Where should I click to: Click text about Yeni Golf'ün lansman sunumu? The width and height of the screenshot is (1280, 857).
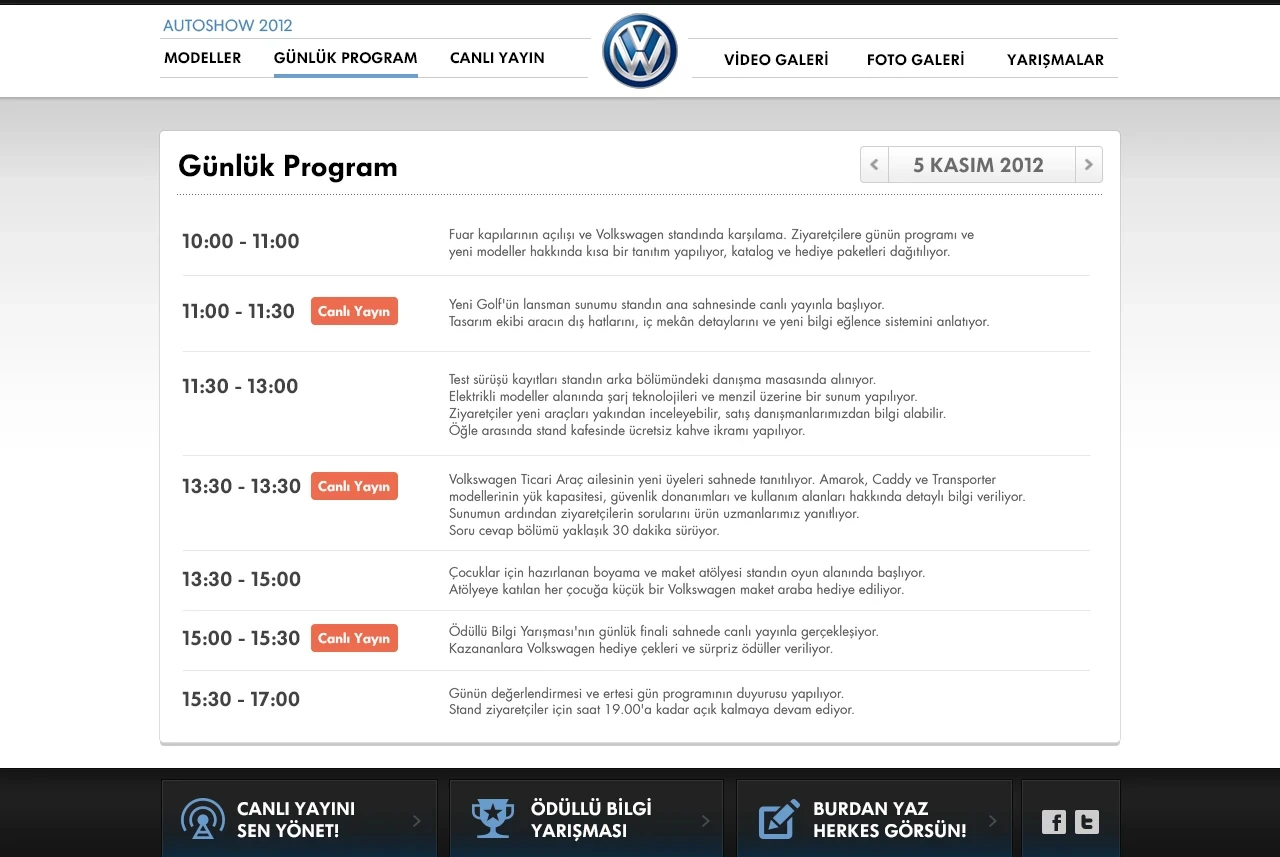click(x=719, y=313)
